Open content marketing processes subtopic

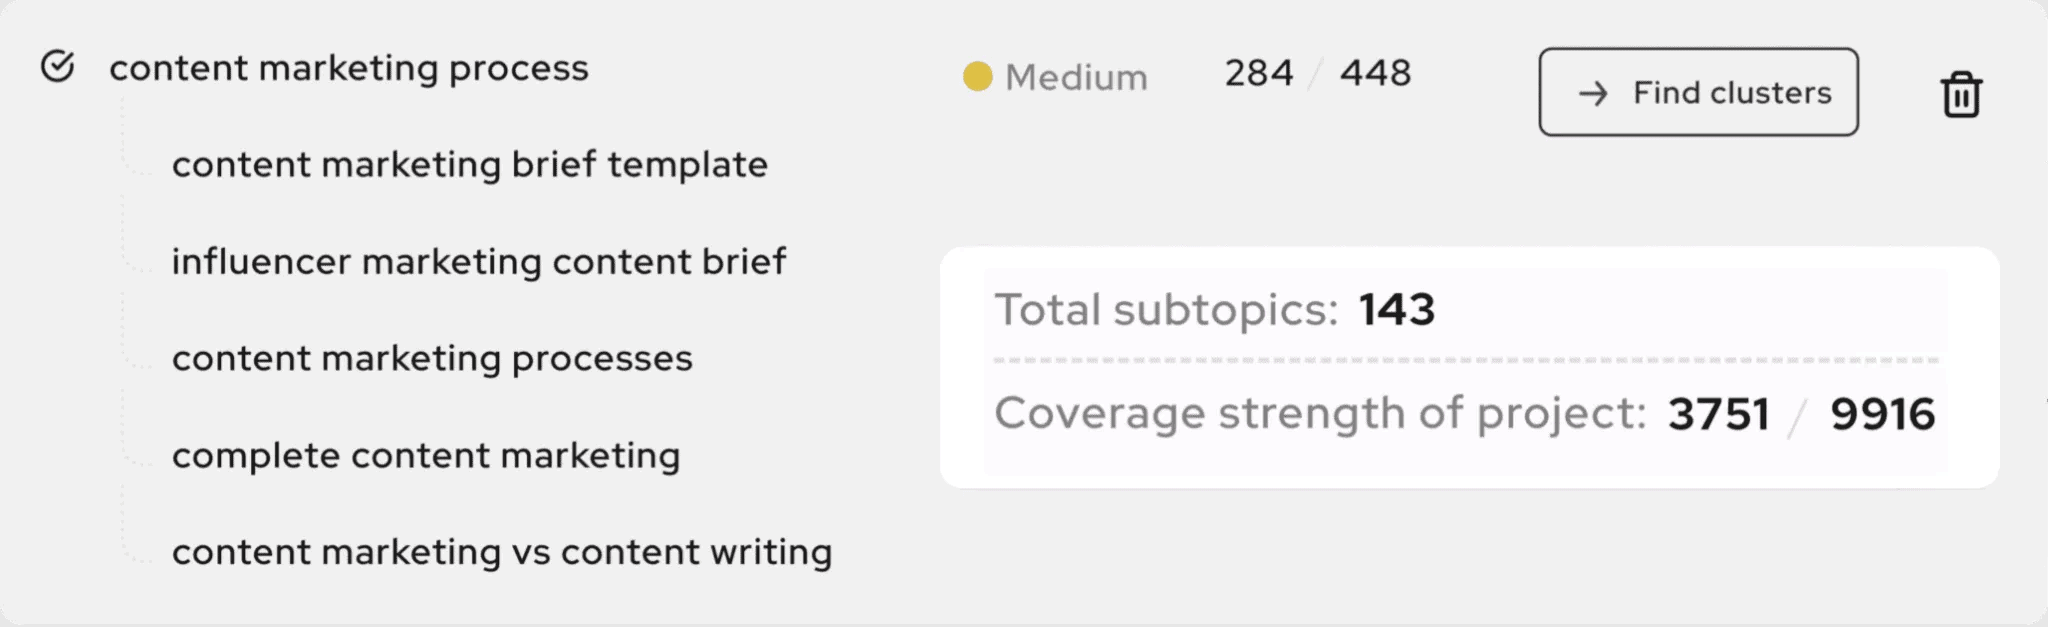[x=432, y=358]
